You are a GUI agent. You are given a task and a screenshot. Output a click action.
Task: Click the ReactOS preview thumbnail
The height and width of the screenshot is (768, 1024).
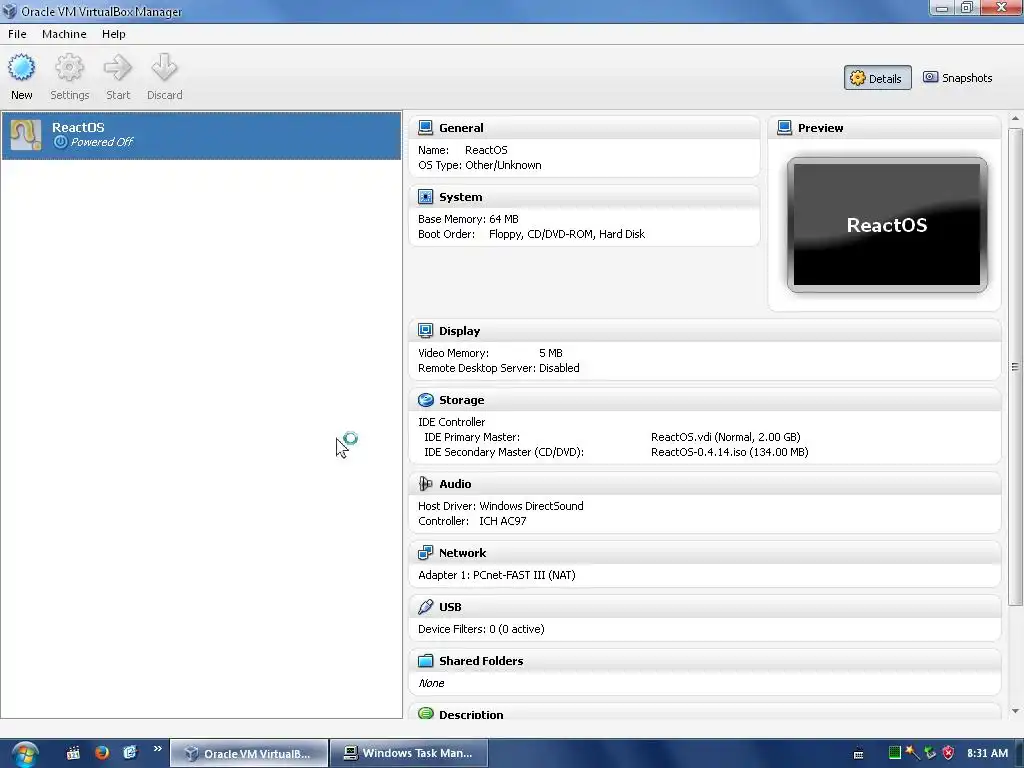coord(887,225)
